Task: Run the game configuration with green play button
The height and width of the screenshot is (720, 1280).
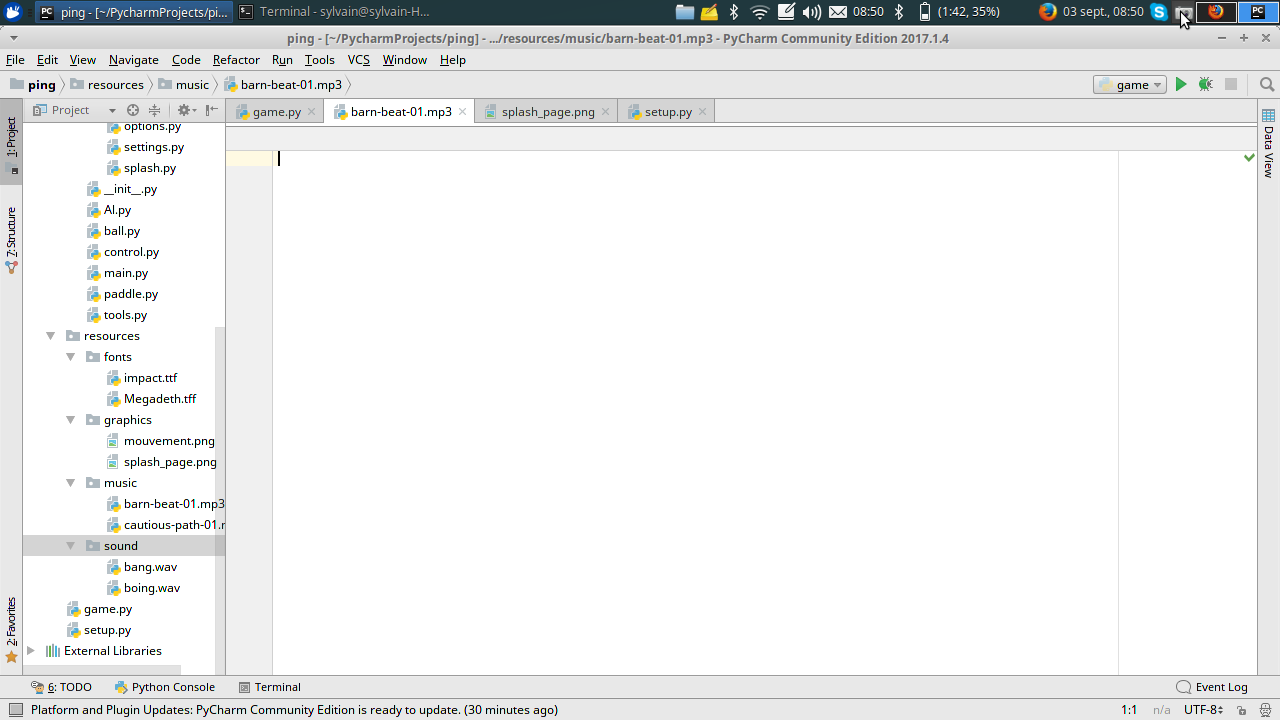Action: [x=1181, y=85]
